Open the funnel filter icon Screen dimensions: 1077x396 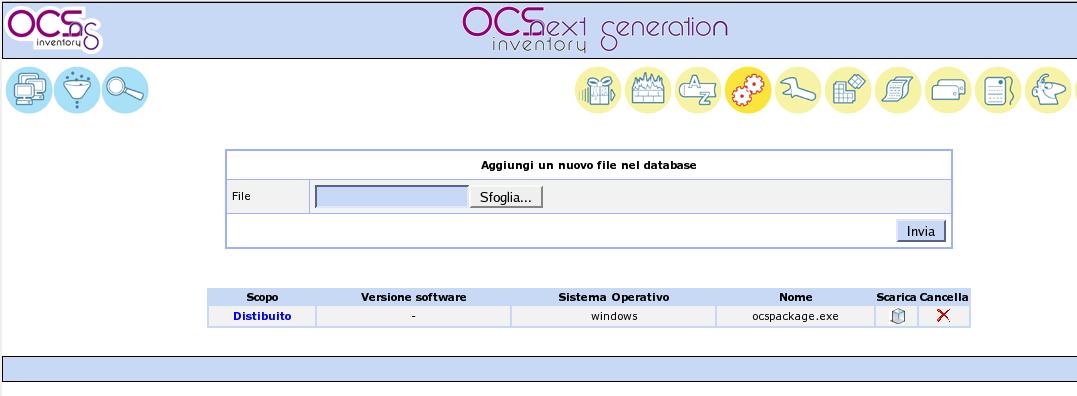tap(77, 90)
